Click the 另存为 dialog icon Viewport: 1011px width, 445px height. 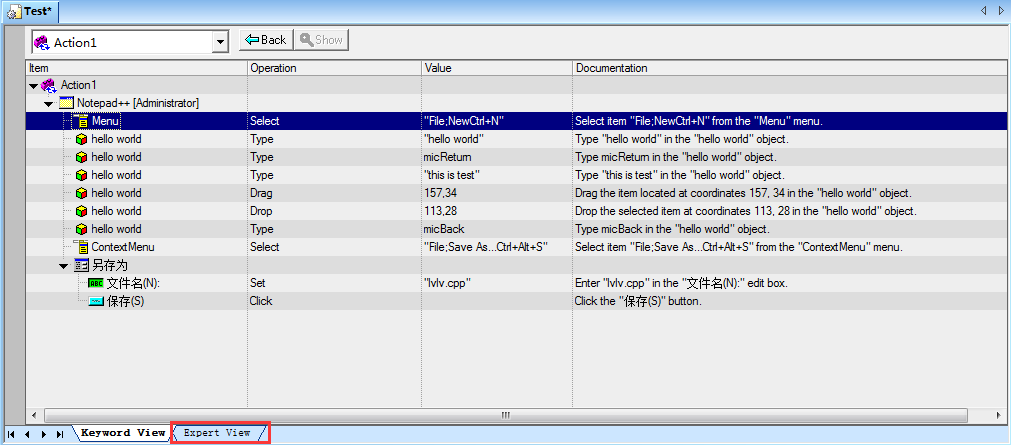81,265
